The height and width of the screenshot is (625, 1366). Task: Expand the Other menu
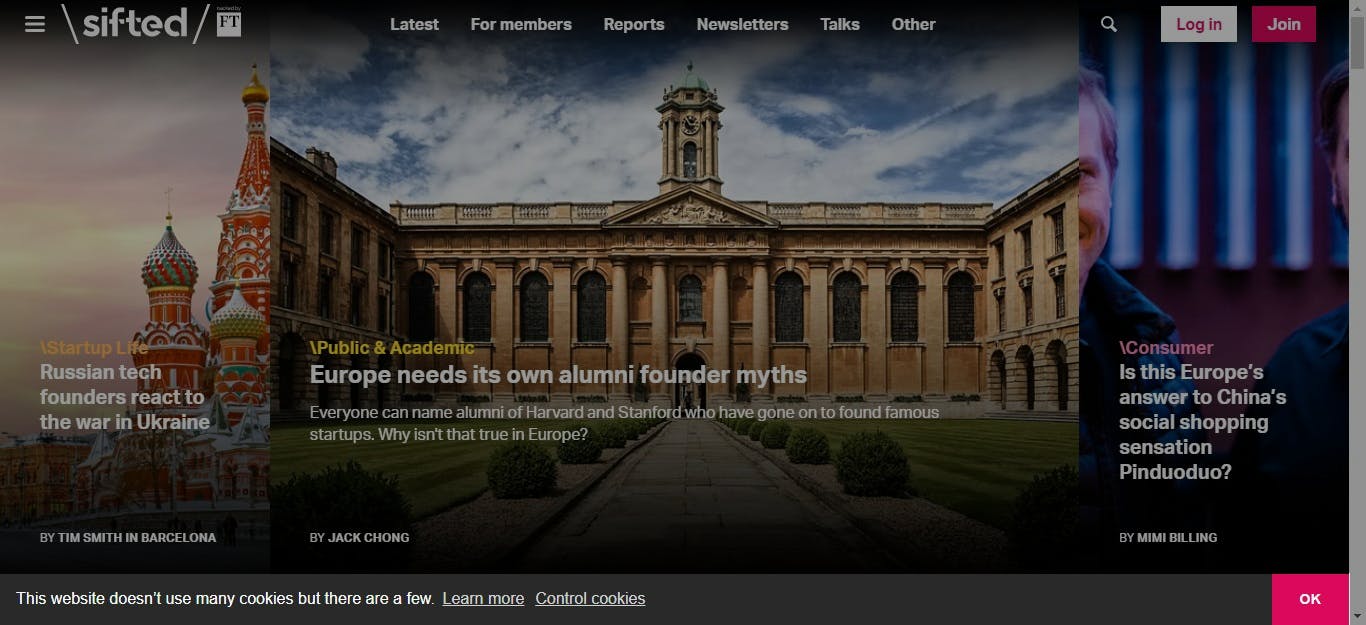pyautogui.click(x=914, y=24)
